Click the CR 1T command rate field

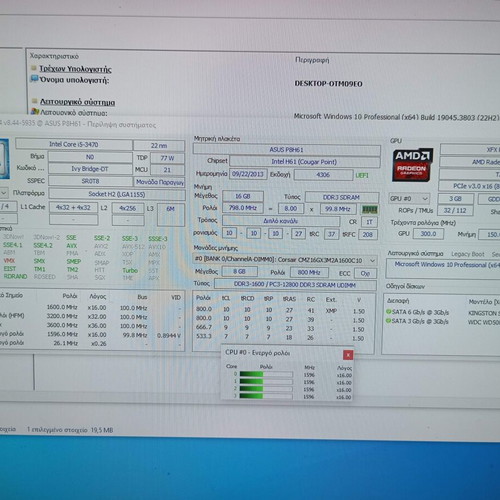[x=369, y=222]
